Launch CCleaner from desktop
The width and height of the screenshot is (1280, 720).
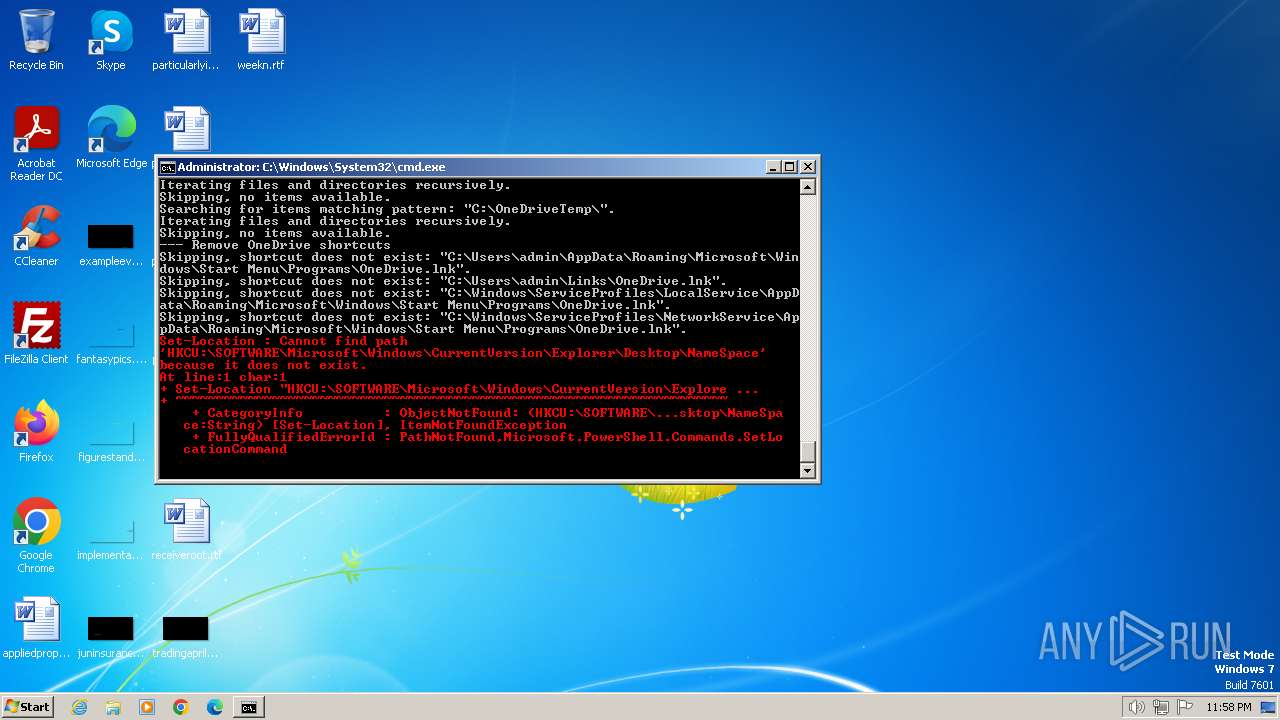click(36, 236)
